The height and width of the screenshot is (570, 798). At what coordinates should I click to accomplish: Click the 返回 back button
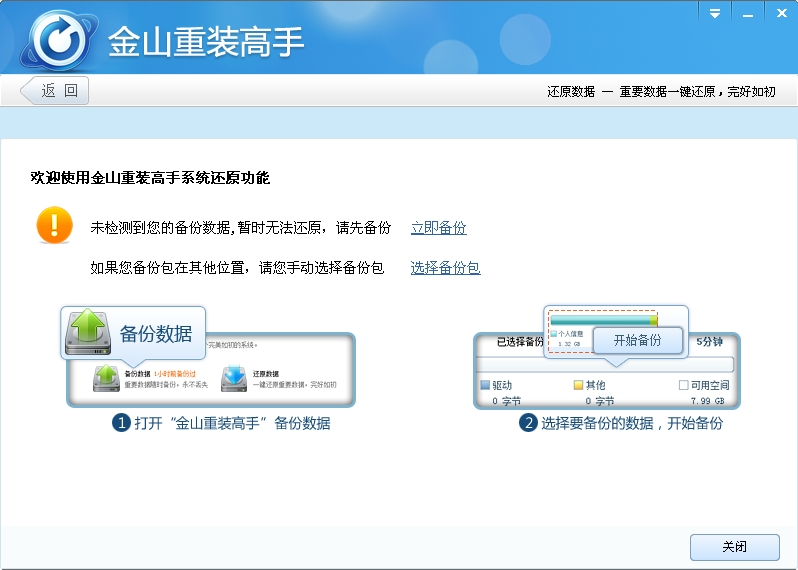click(54, 91)
